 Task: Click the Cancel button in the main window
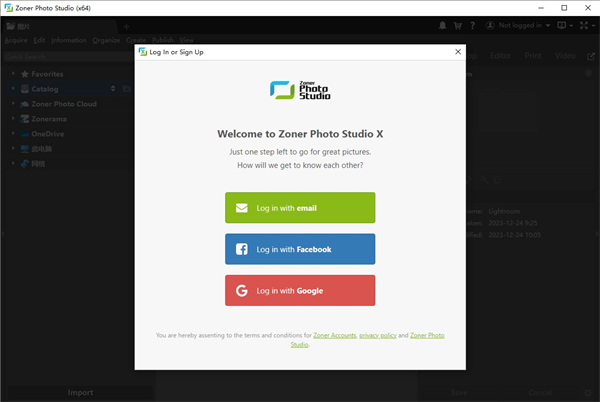tap(540, 393)
